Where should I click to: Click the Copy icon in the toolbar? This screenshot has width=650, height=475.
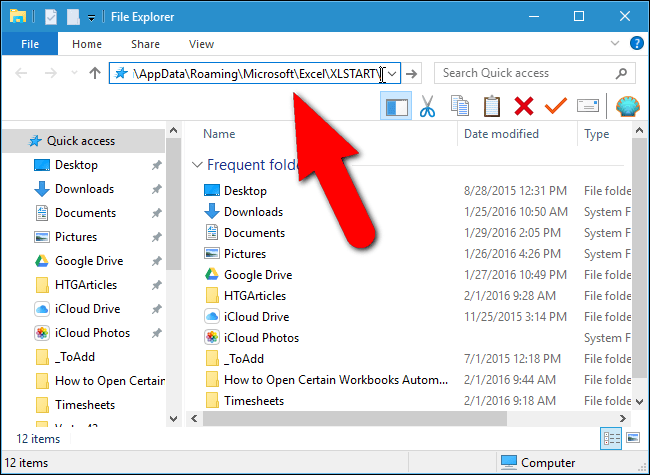[x=460, y=106]
